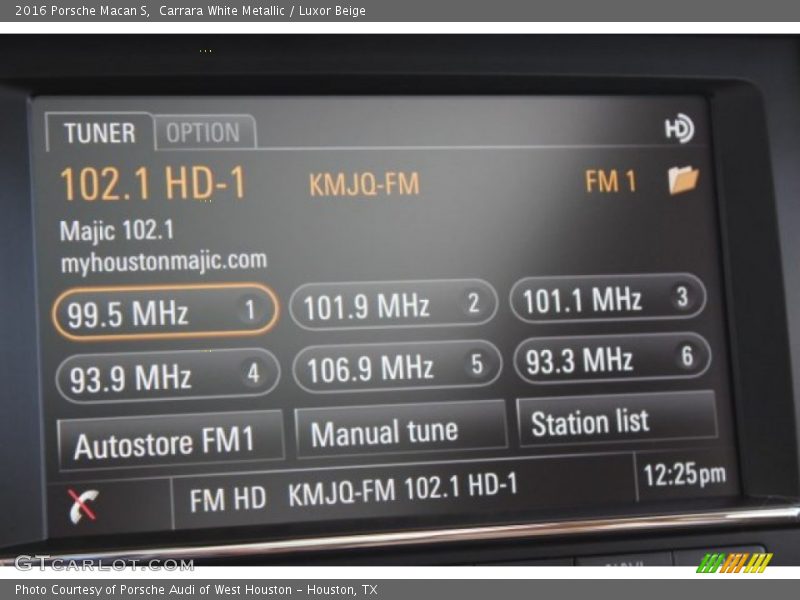Tap the FM 1 band label

point(611,181)
